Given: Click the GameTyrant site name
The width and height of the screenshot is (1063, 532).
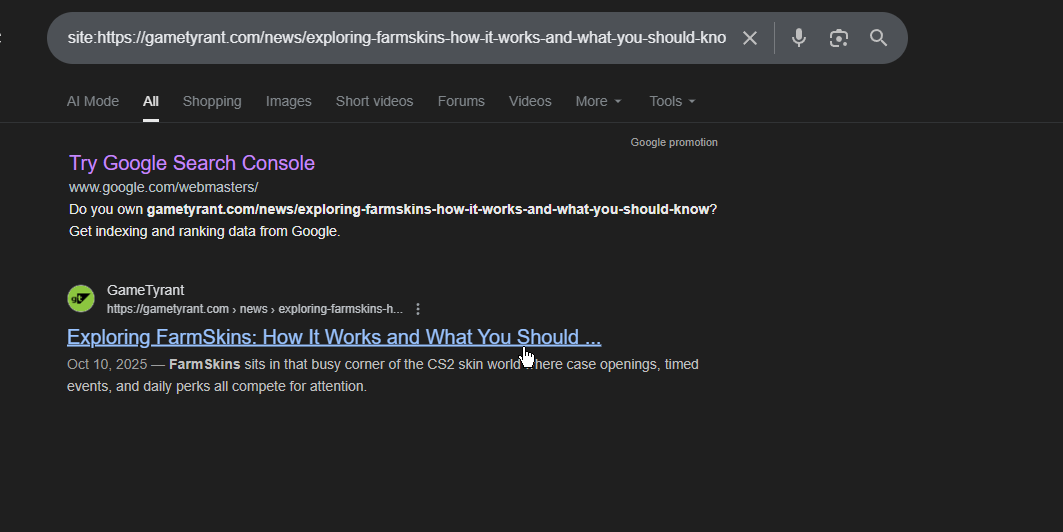Looking at the screenshot, I should (146, 290).
